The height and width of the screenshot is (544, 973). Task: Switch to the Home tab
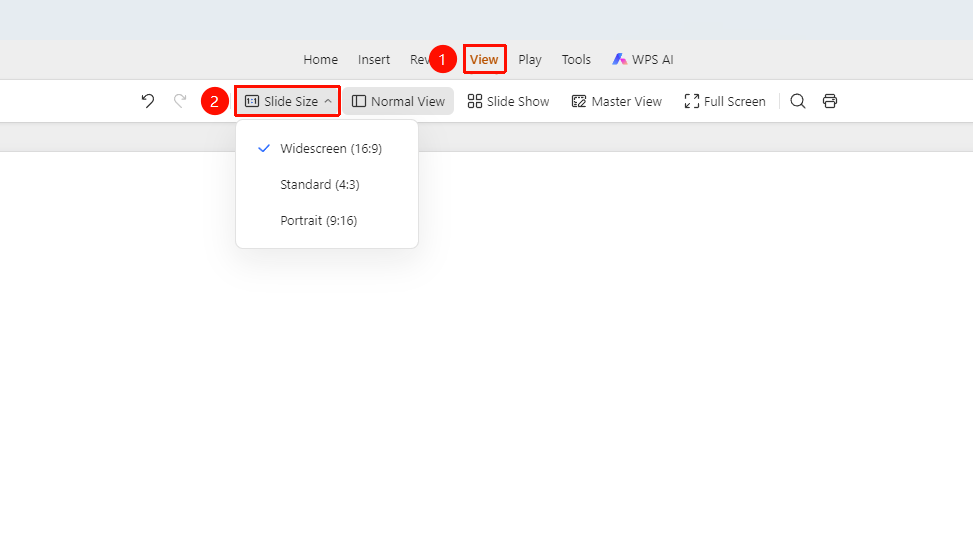pos(320,60)
